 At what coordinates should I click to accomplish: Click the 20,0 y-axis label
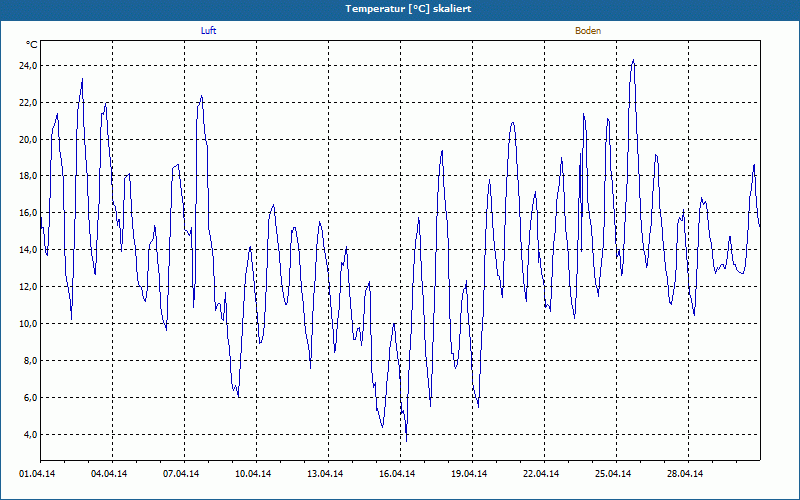coord(27,139)
